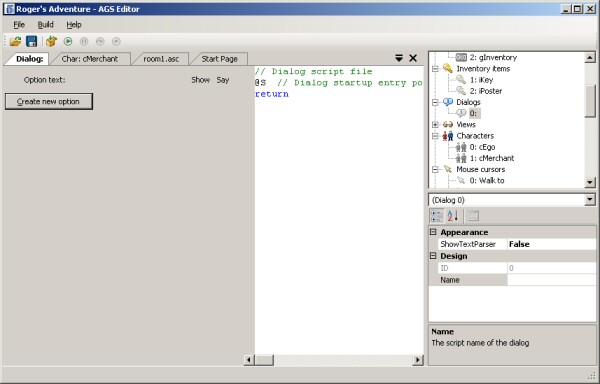Viewport: 600px width, 384px height.
Task: Click the greyed stop debug icon
Action: pos(116,41)
